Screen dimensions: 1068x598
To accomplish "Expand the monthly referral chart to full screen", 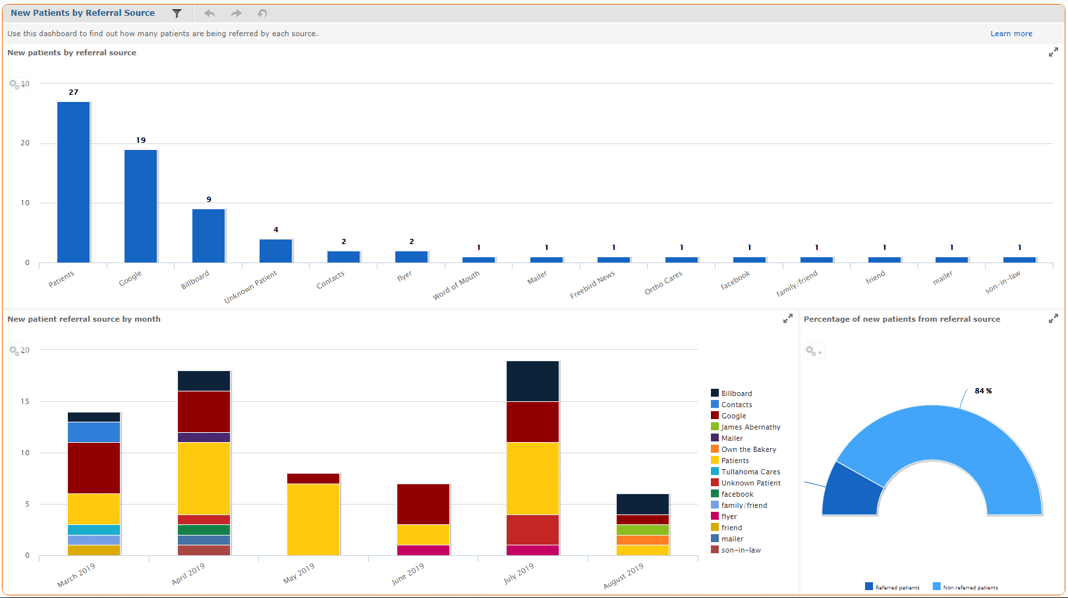I will 787,319.
